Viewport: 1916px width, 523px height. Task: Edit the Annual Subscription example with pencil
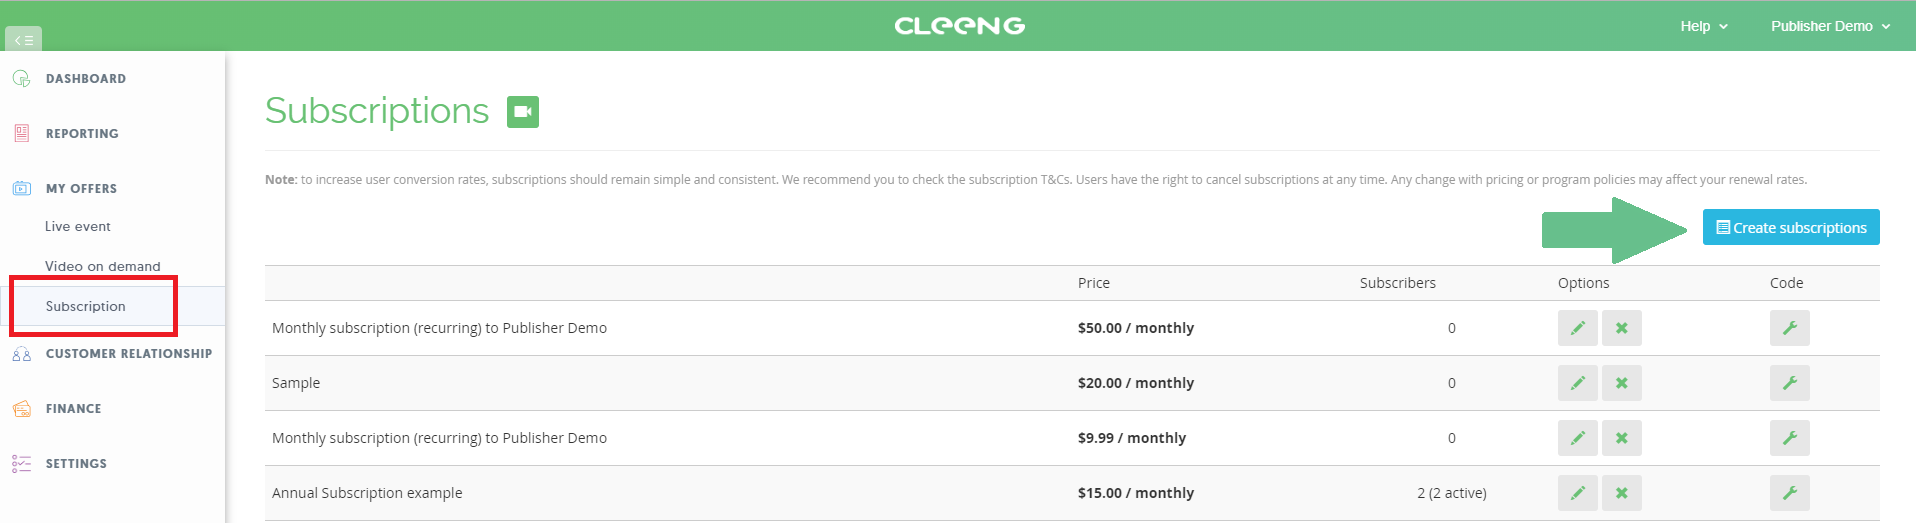click(x=1578, y=493)
